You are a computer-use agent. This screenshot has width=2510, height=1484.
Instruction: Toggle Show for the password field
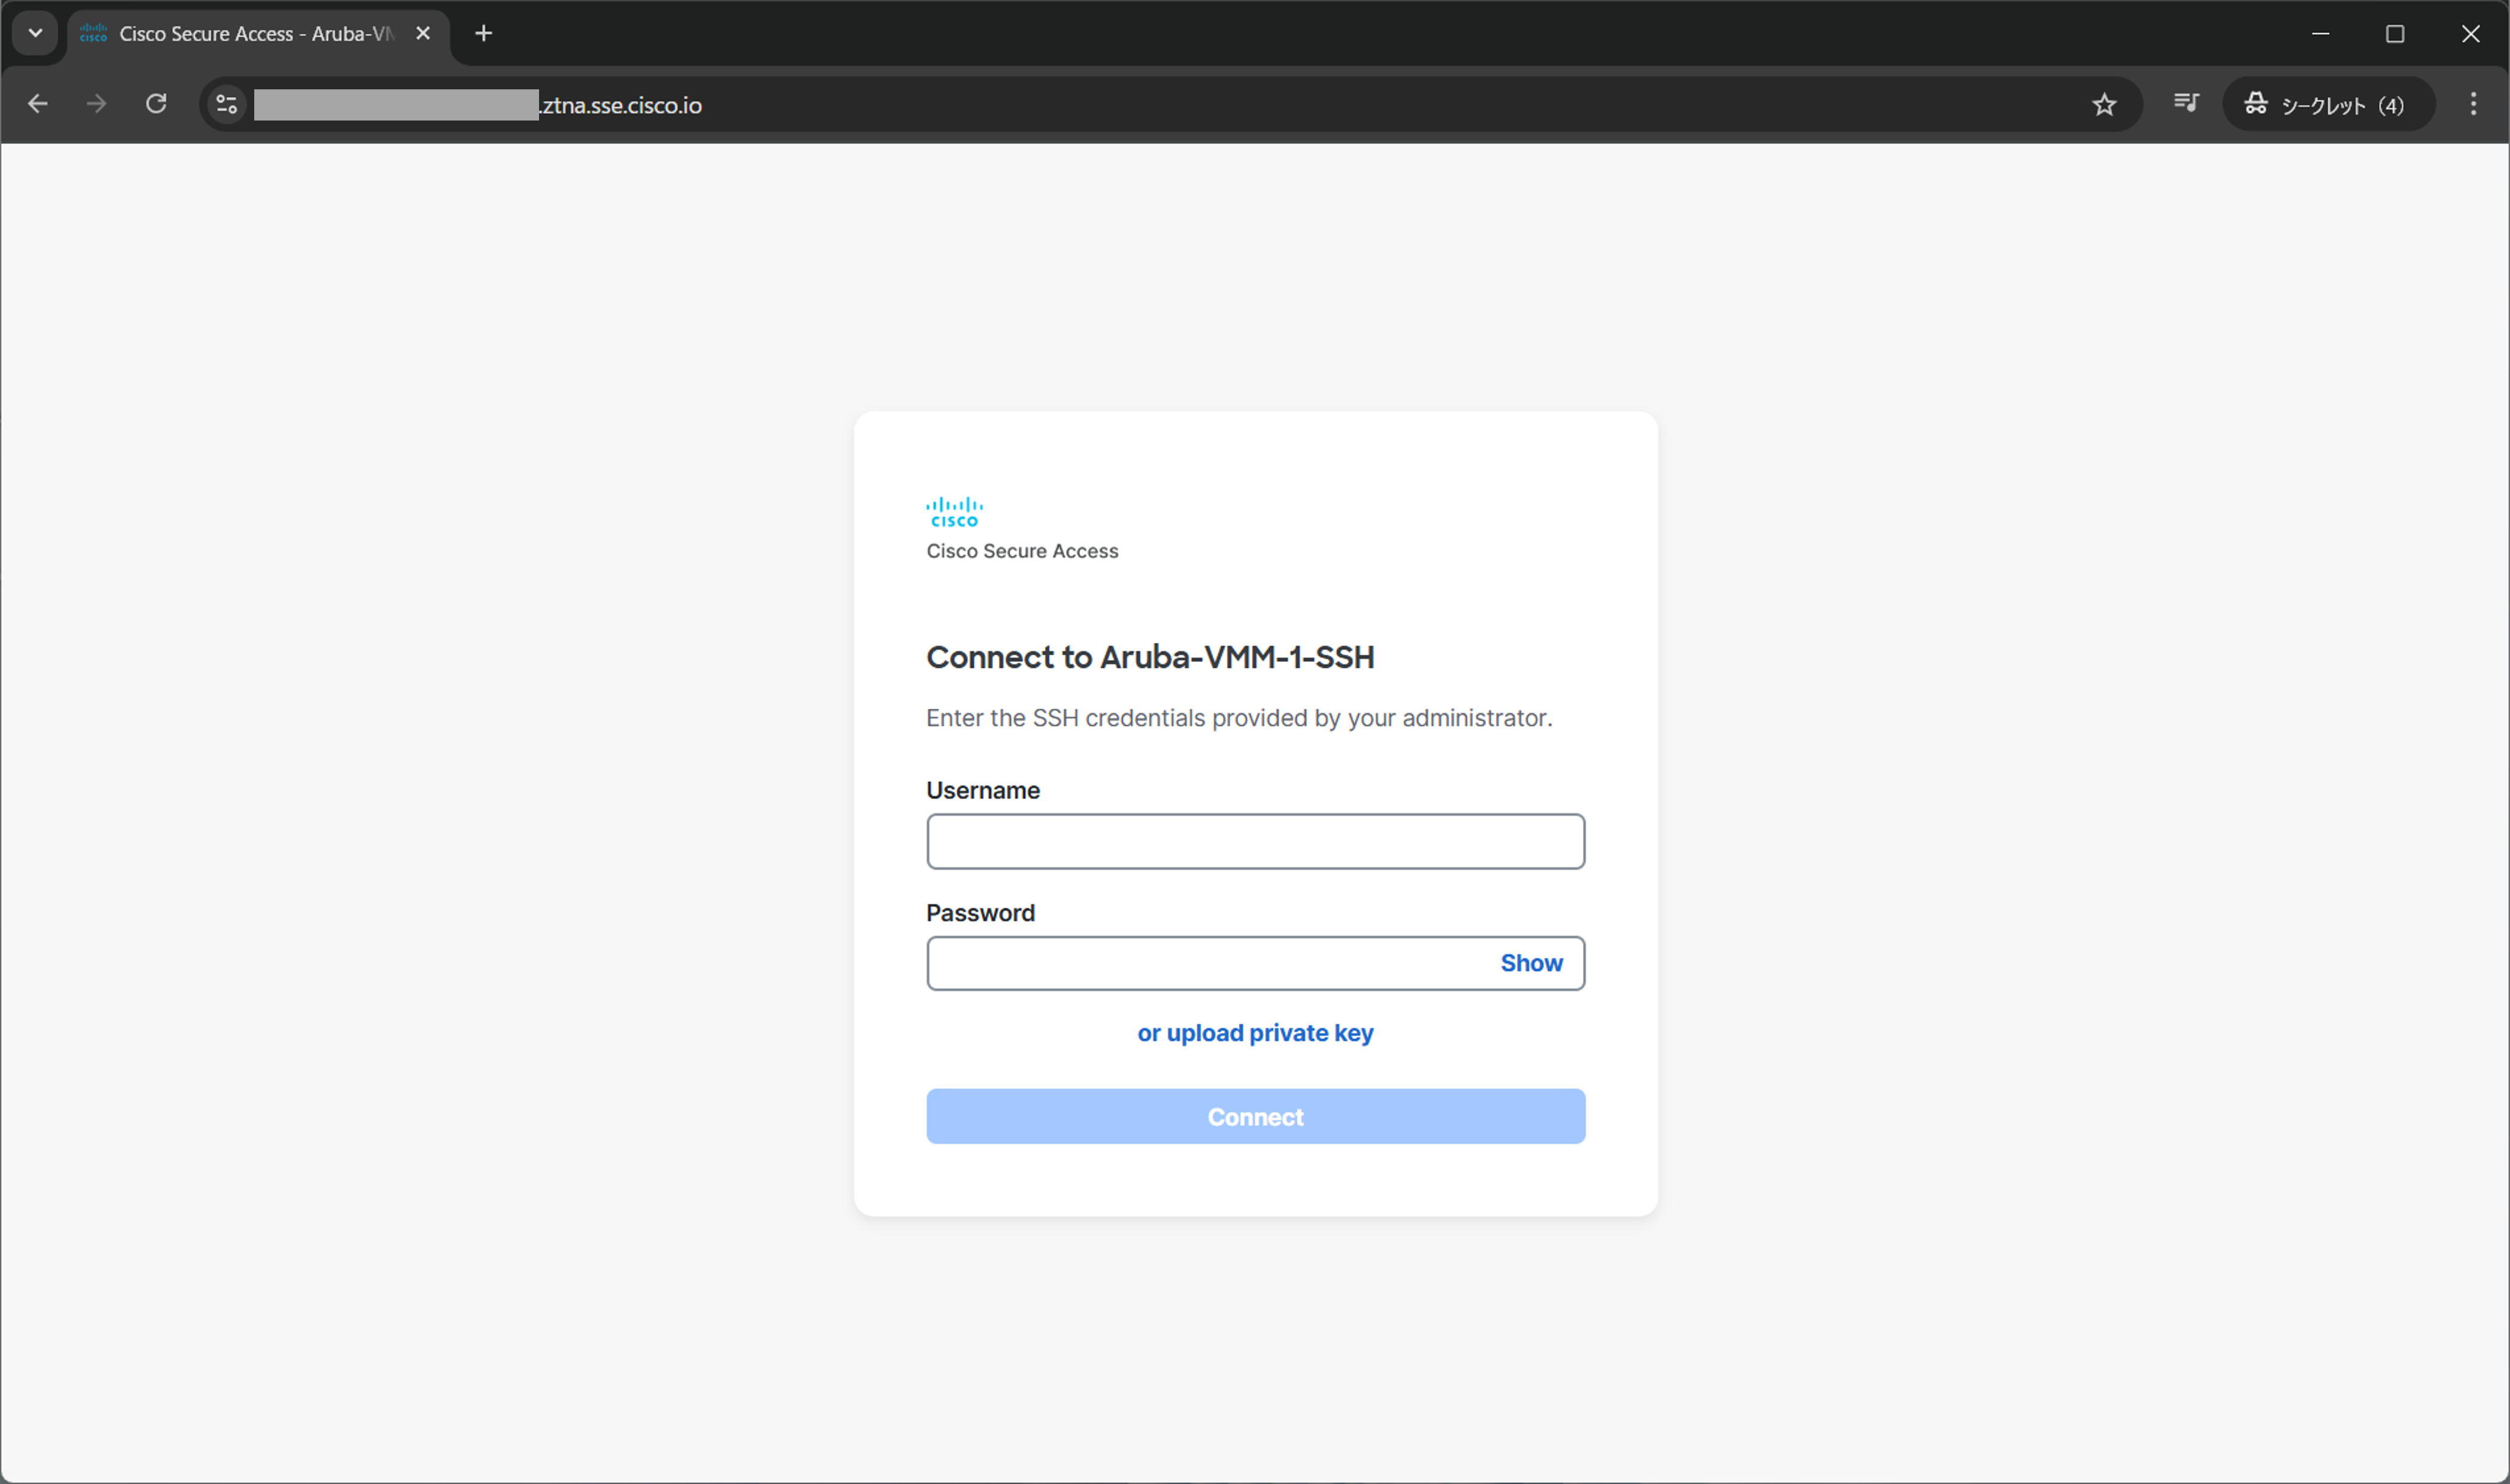pyautogui.click(x=1531, y=963)
